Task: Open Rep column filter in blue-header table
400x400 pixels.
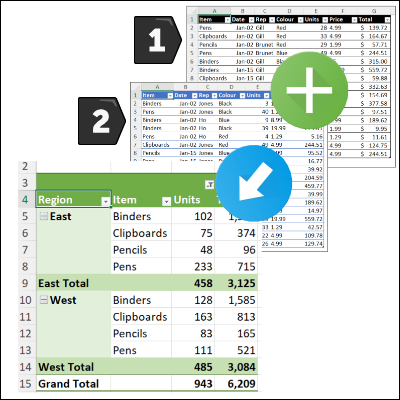Action: (x=214, y=96)
